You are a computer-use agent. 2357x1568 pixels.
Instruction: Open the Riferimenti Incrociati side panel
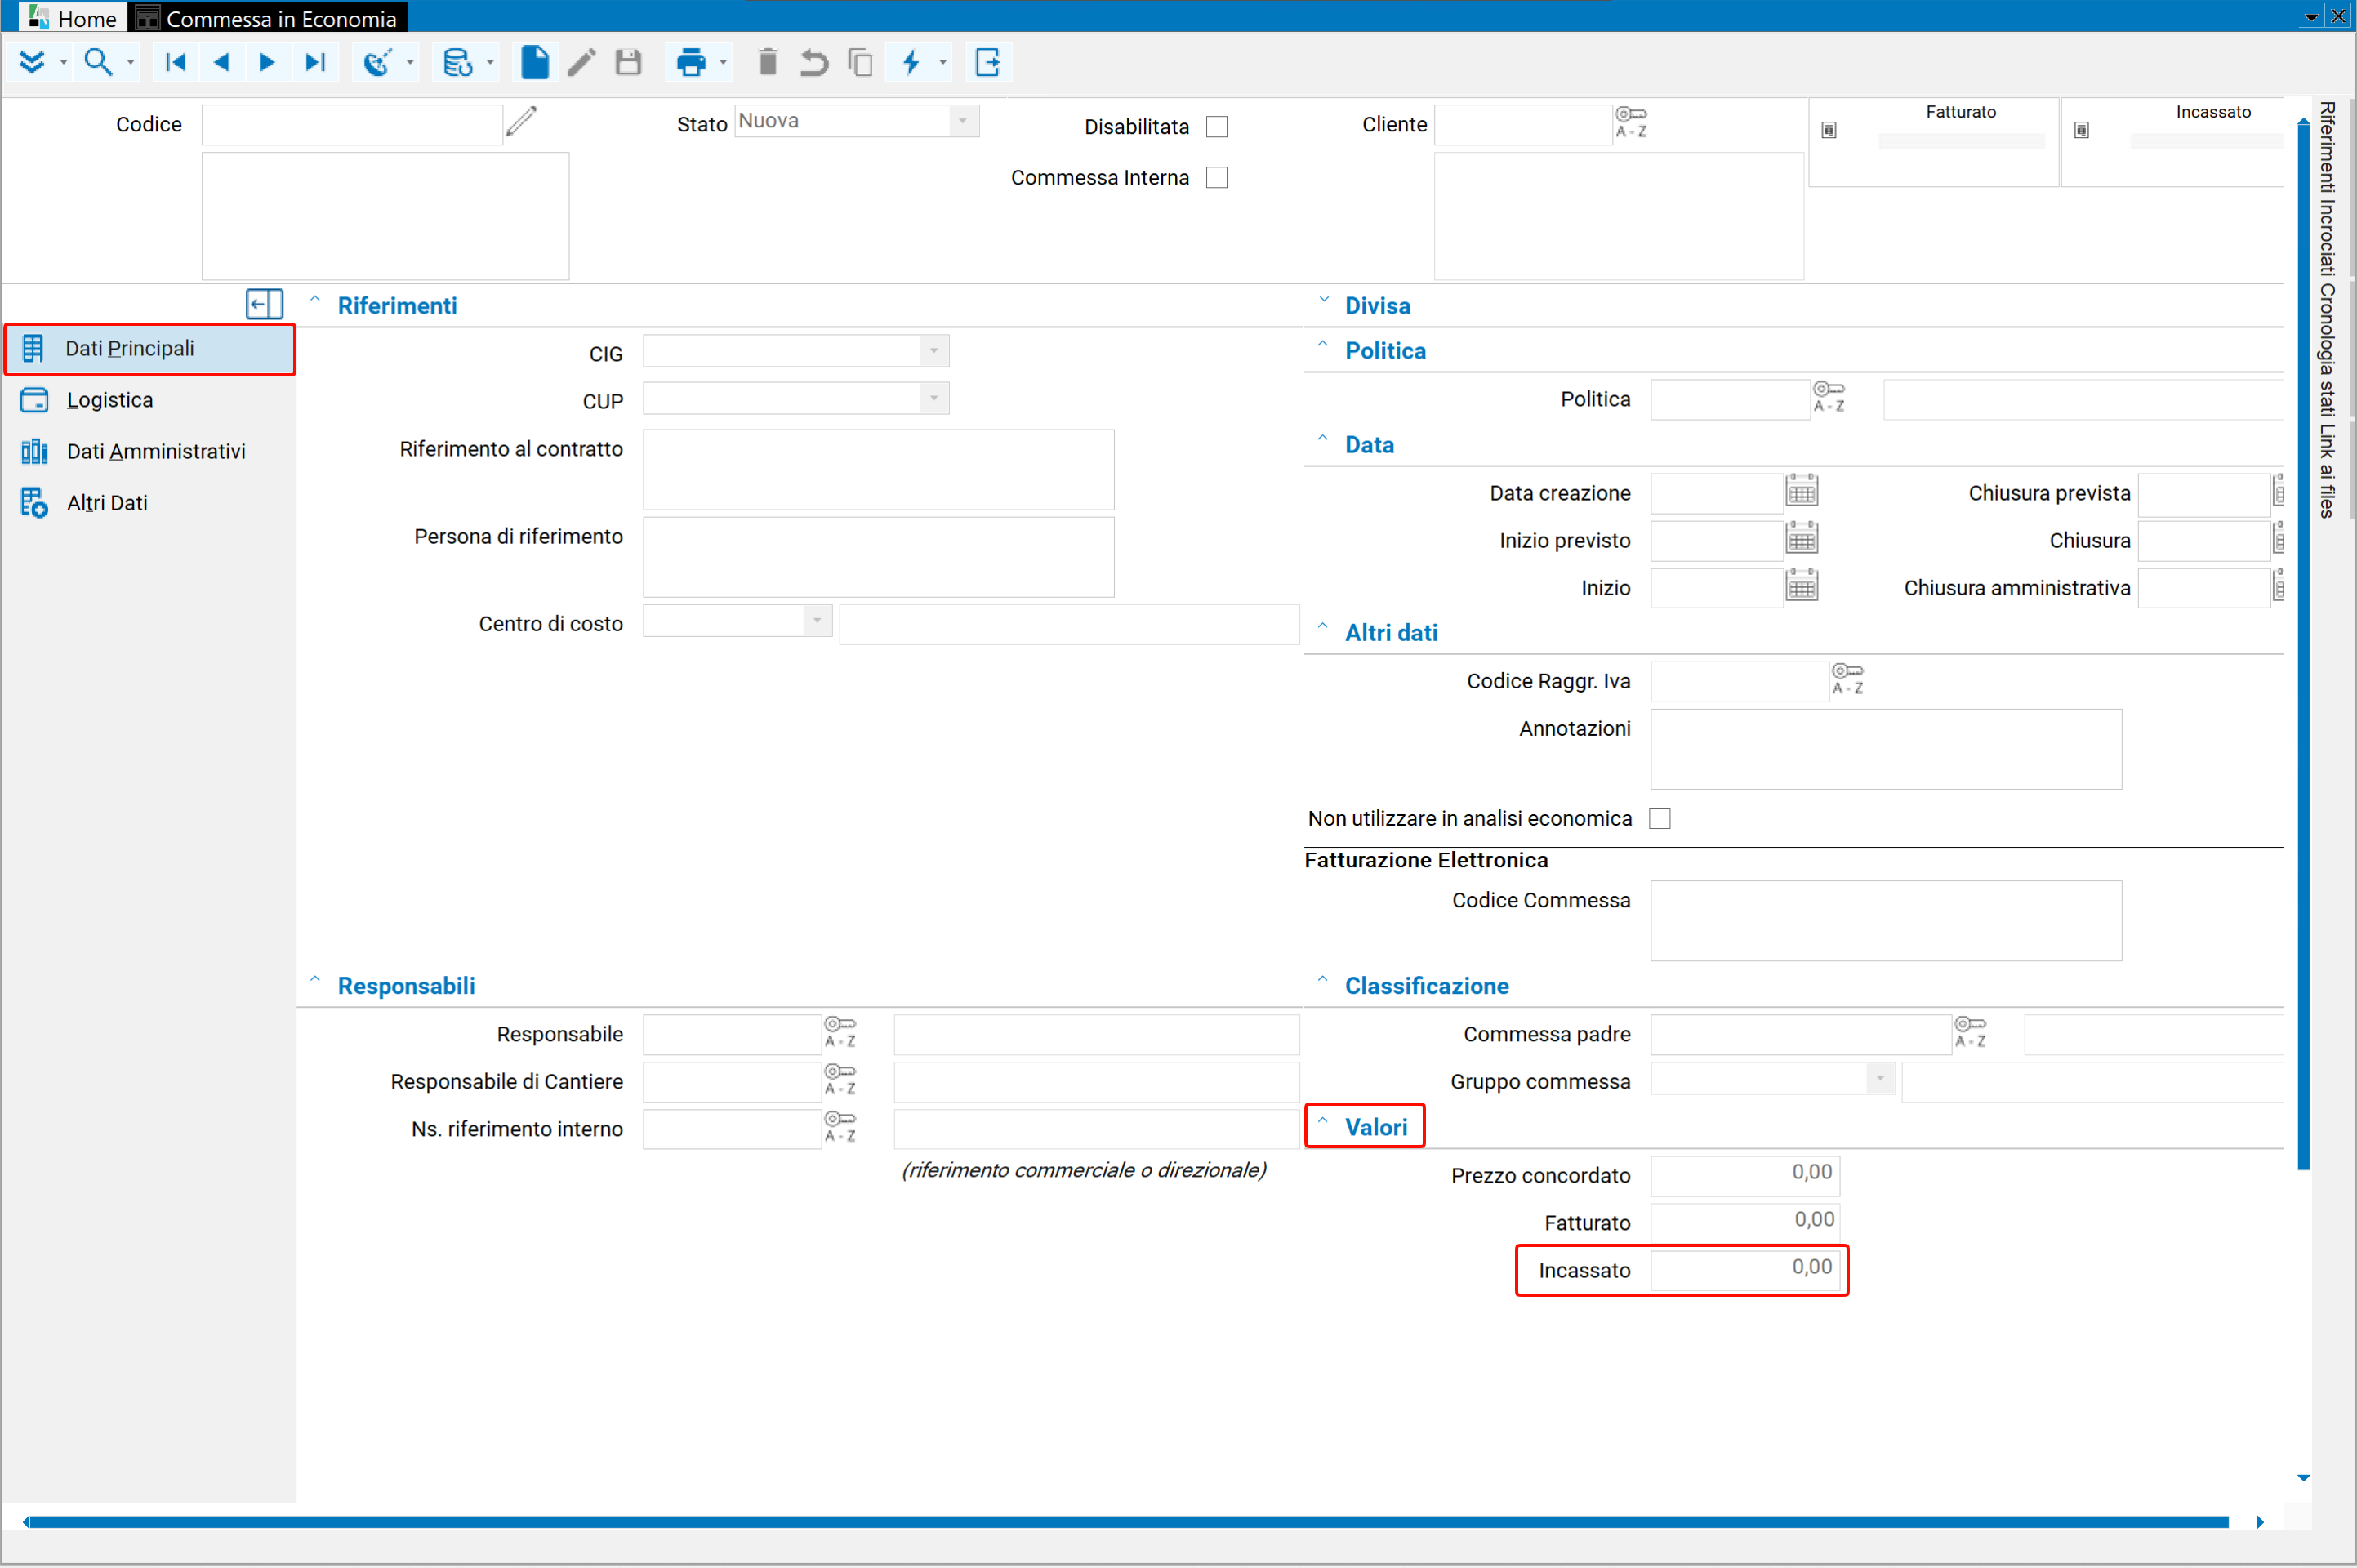pos(2328,189)
